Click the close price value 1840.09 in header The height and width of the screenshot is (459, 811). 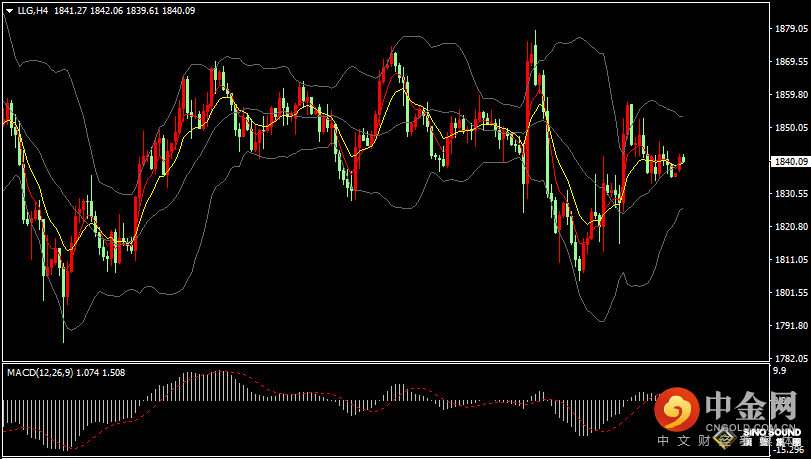click(179, 10)
